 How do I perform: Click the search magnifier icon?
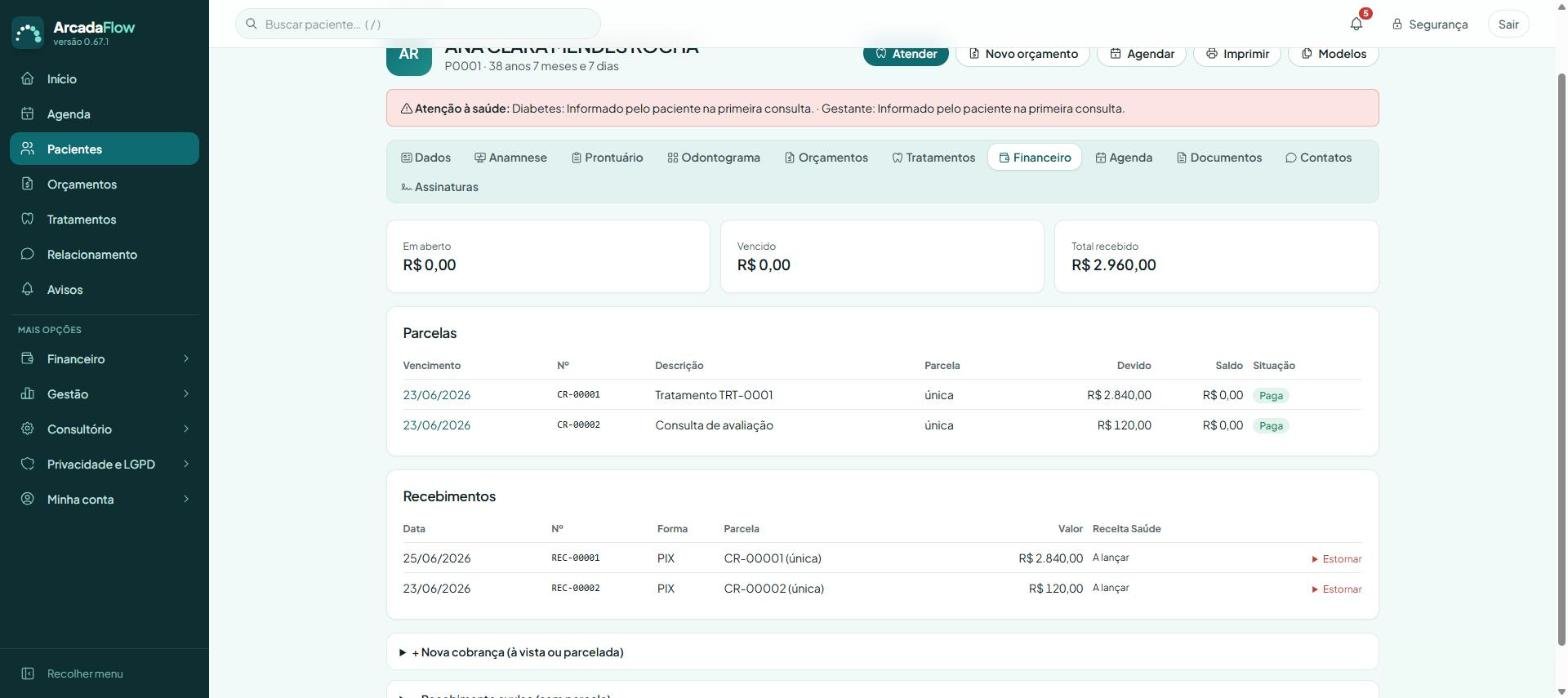point(252,24)
